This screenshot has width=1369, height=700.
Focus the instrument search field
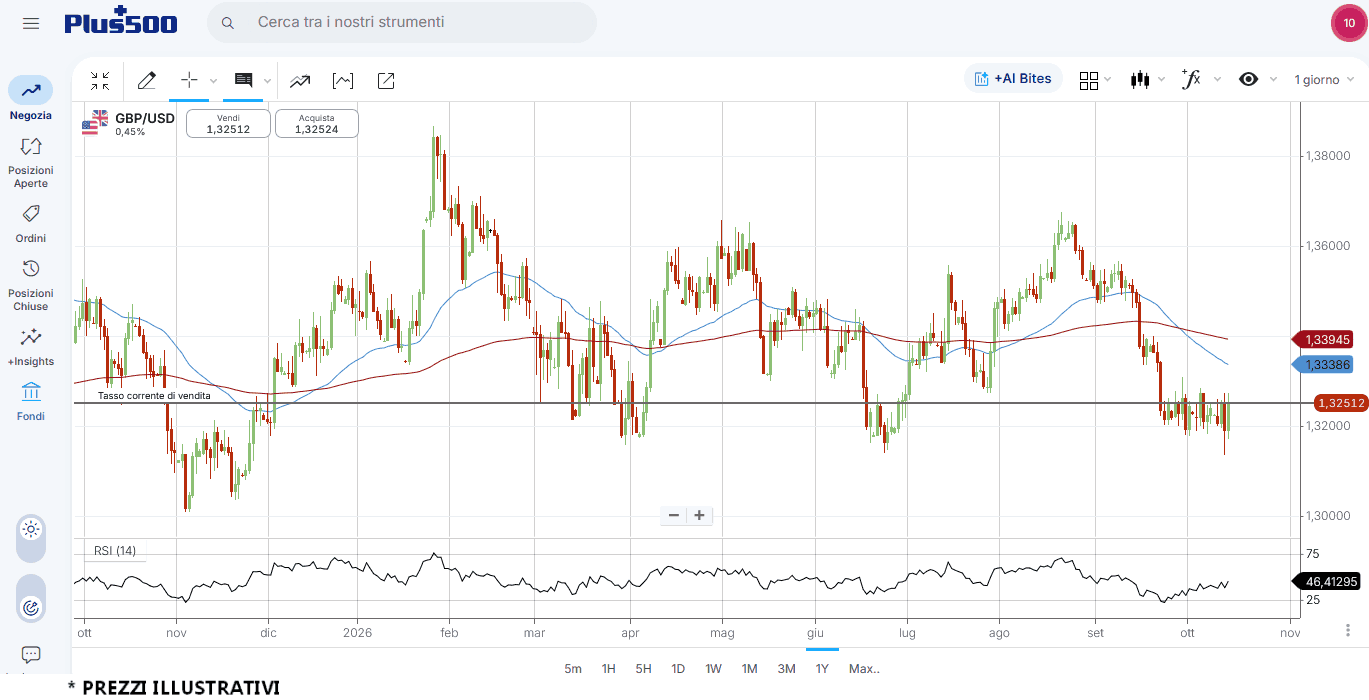point(401,22)
